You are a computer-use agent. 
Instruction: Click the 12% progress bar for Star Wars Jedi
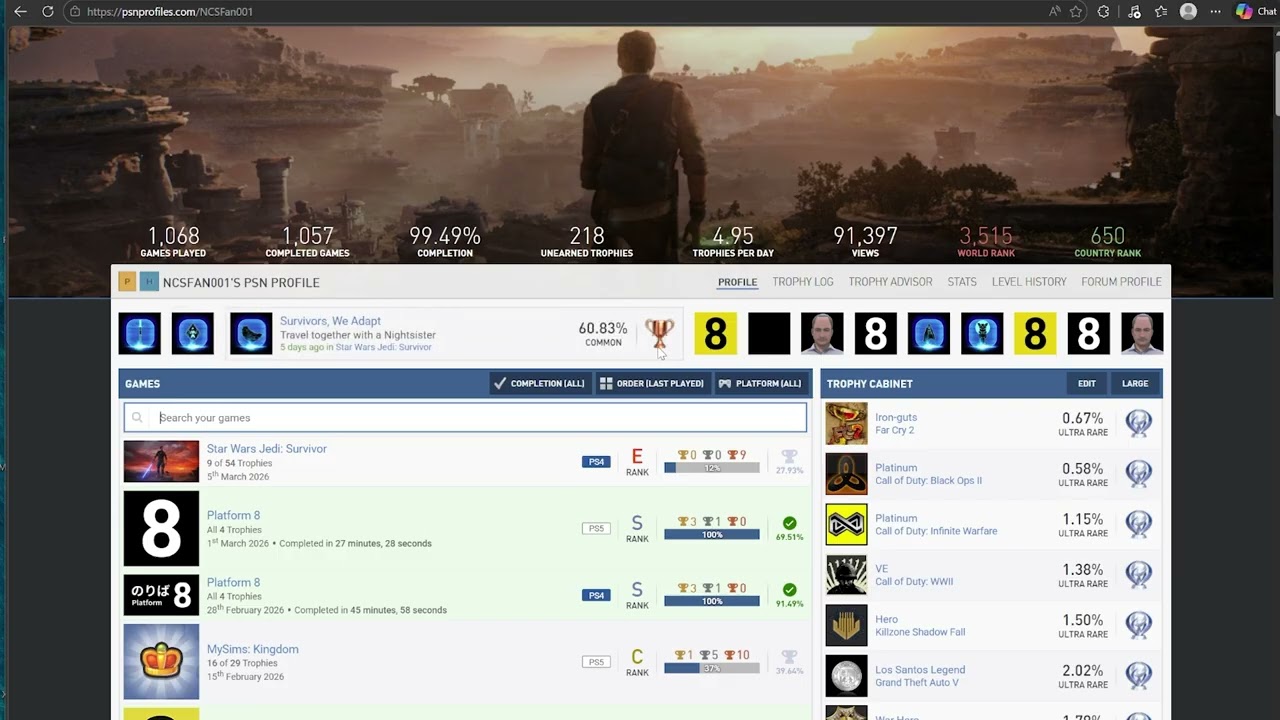point(712,468)
